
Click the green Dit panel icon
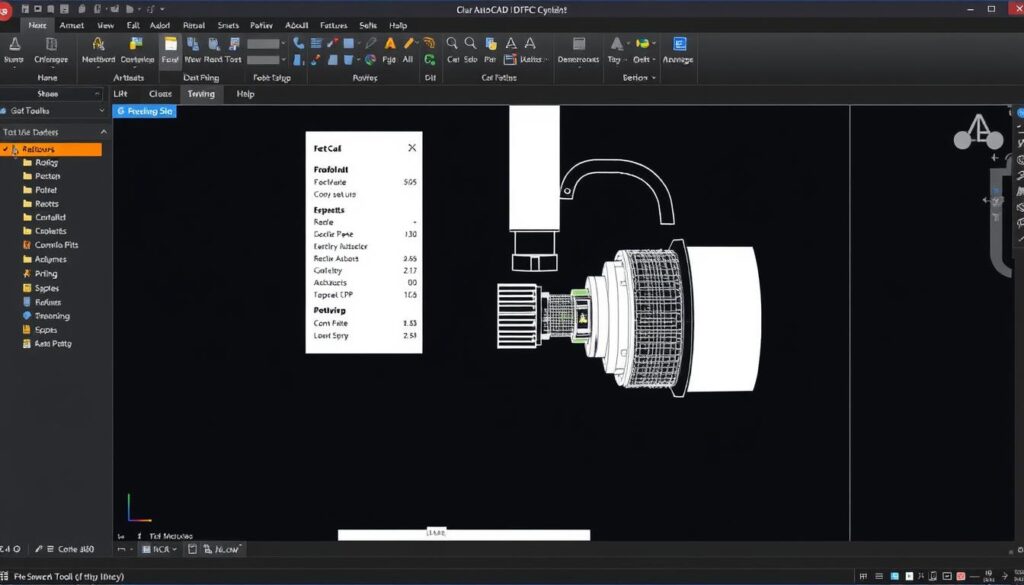pos(430,59)
